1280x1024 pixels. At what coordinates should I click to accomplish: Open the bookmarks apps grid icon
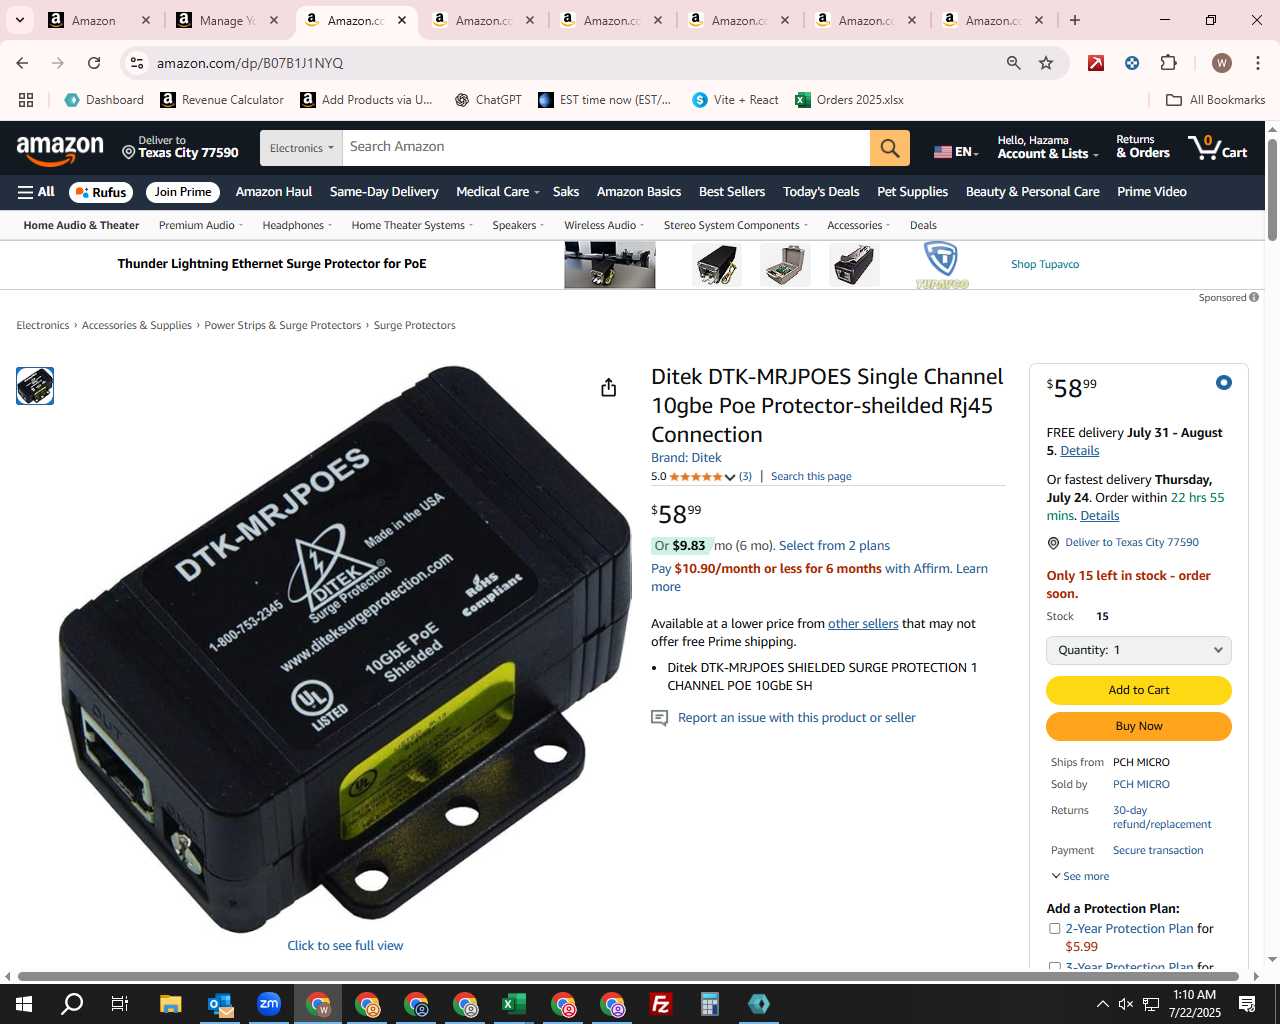point(26,100)
